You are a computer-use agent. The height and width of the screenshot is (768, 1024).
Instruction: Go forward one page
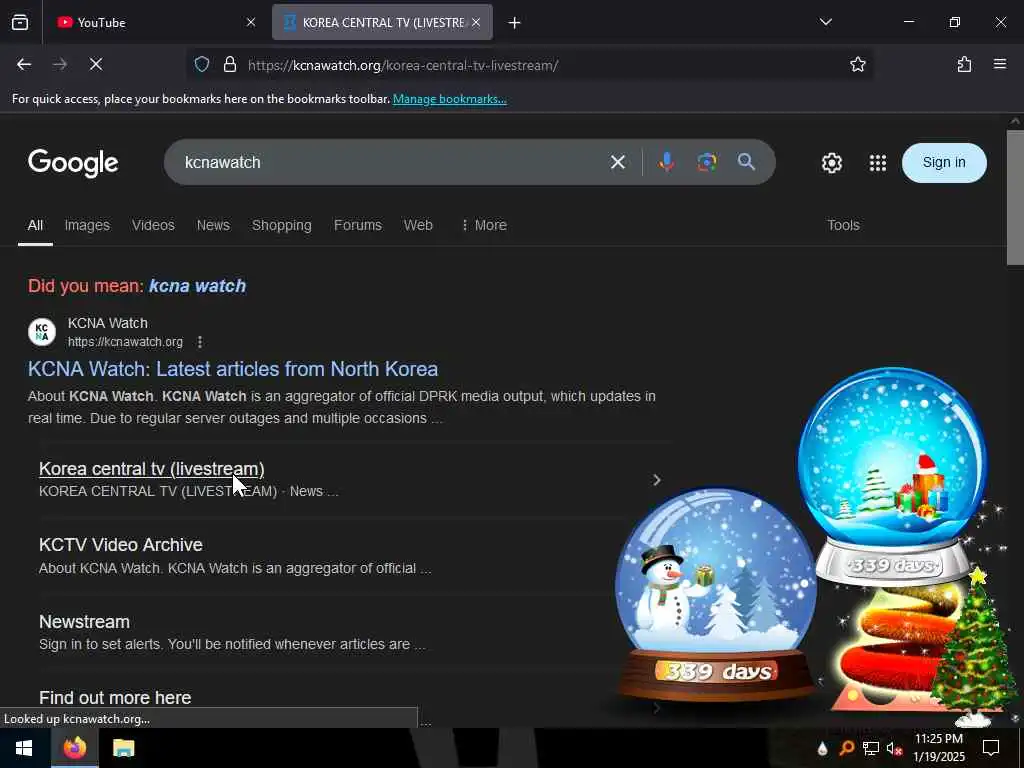click(x=60, y=65)
